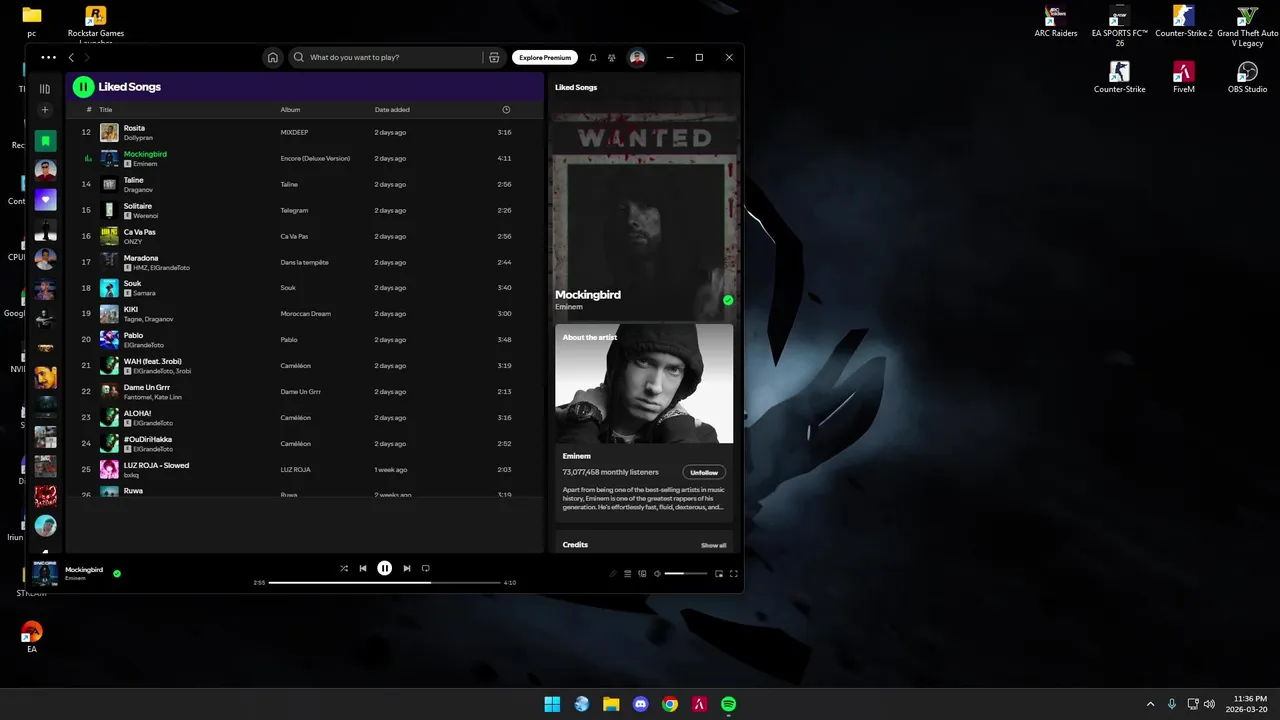
Task: Sort by the Date added column header
Action: click(392, 110)
